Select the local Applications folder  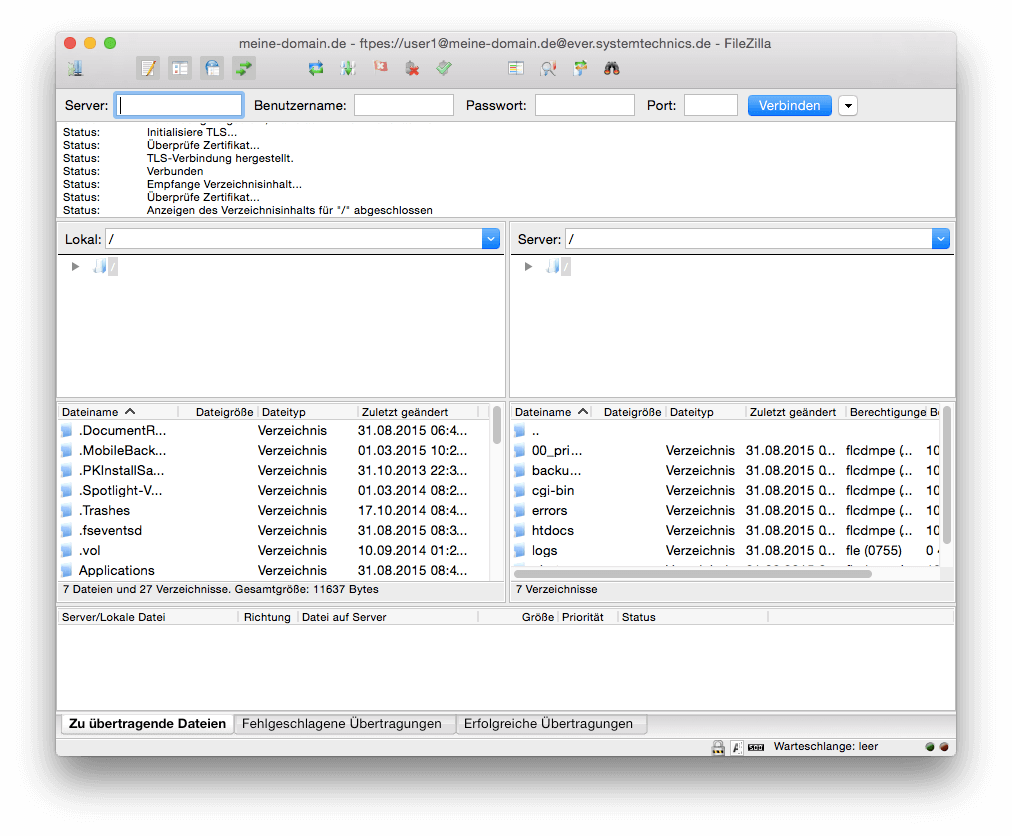tap(274, 571)
